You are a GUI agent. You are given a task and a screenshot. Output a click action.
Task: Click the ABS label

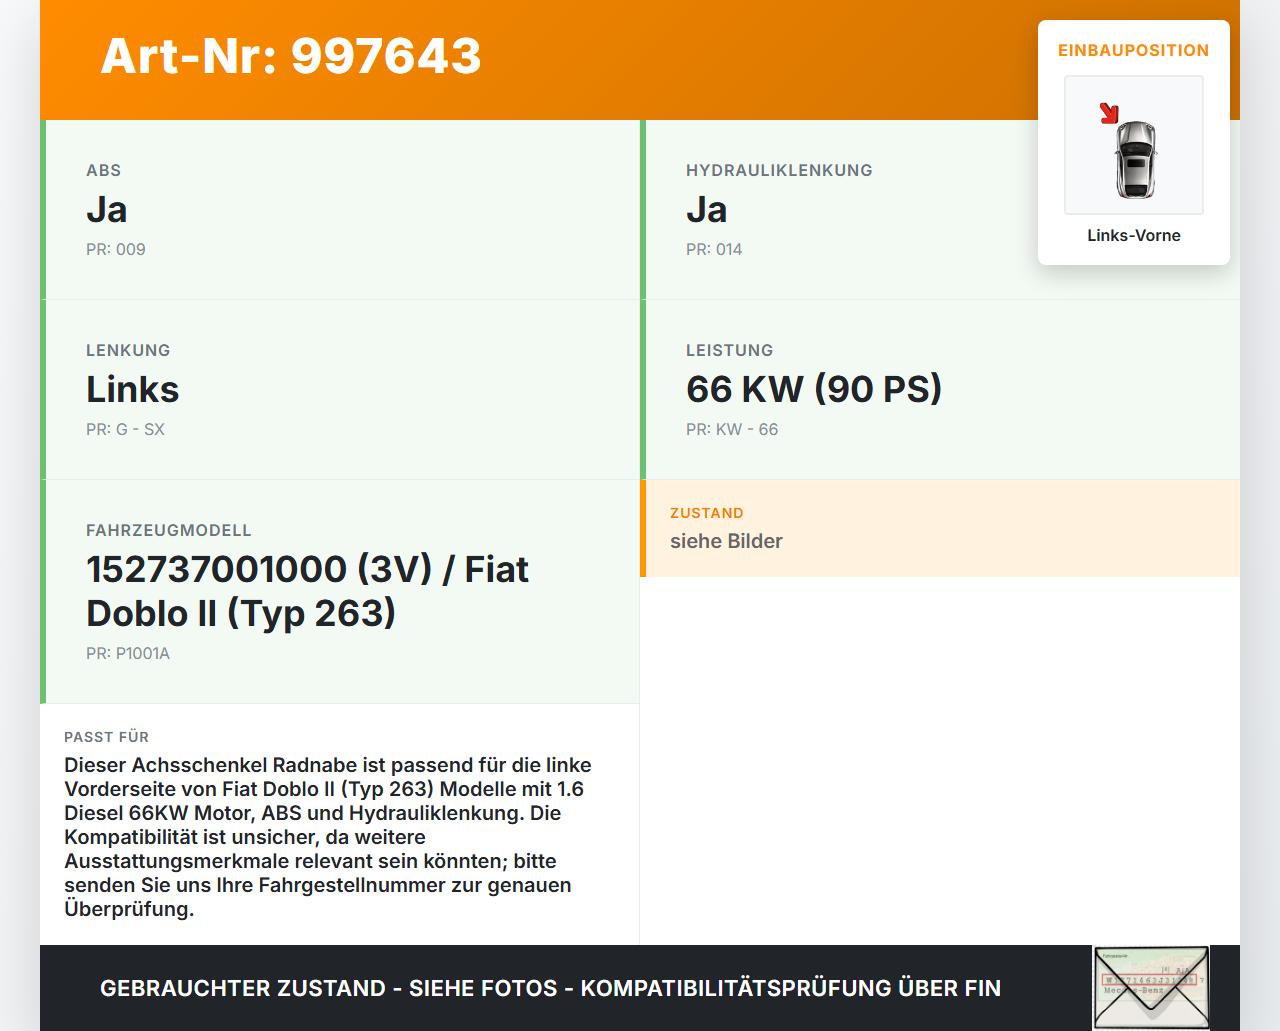[x=104, y=170]
